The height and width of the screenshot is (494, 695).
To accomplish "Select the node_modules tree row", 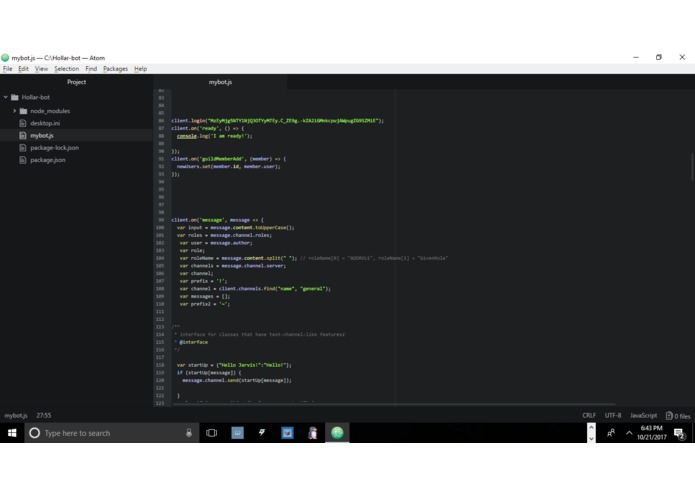I will [76, 111].
